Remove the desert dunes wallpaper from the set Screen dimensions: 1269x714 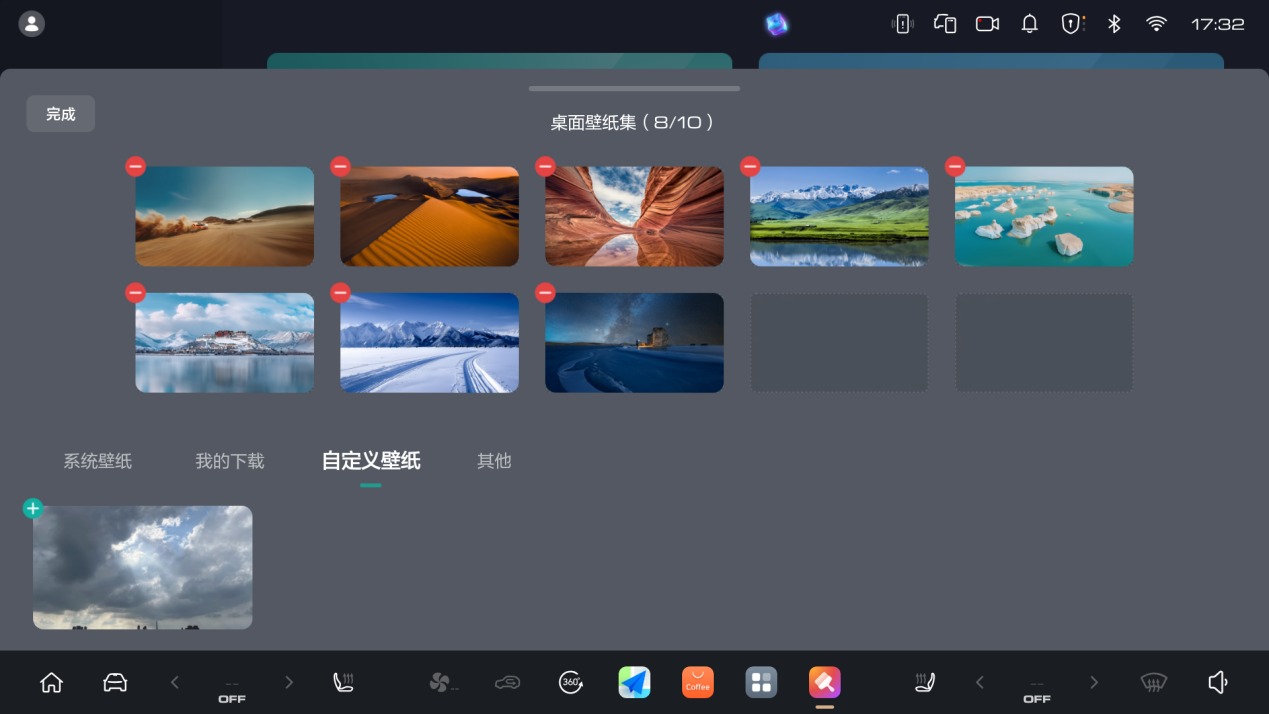pyautogui.click(x=340, y=166)
